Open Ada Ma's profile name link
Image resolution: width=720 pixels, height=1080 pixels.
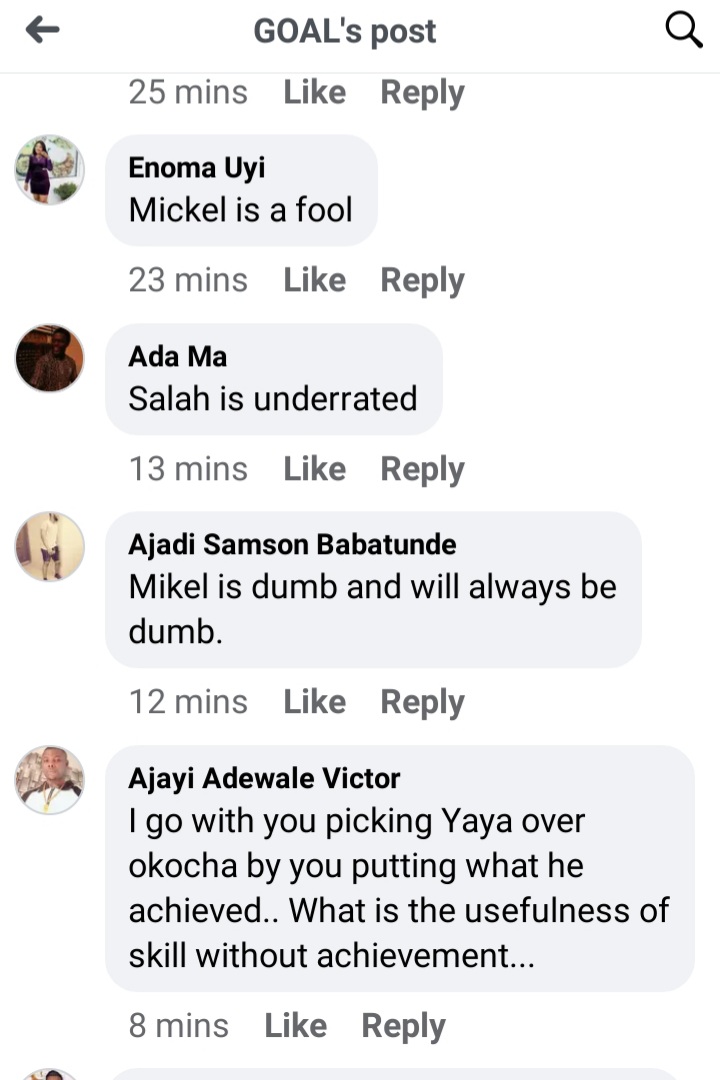(178, 356)
